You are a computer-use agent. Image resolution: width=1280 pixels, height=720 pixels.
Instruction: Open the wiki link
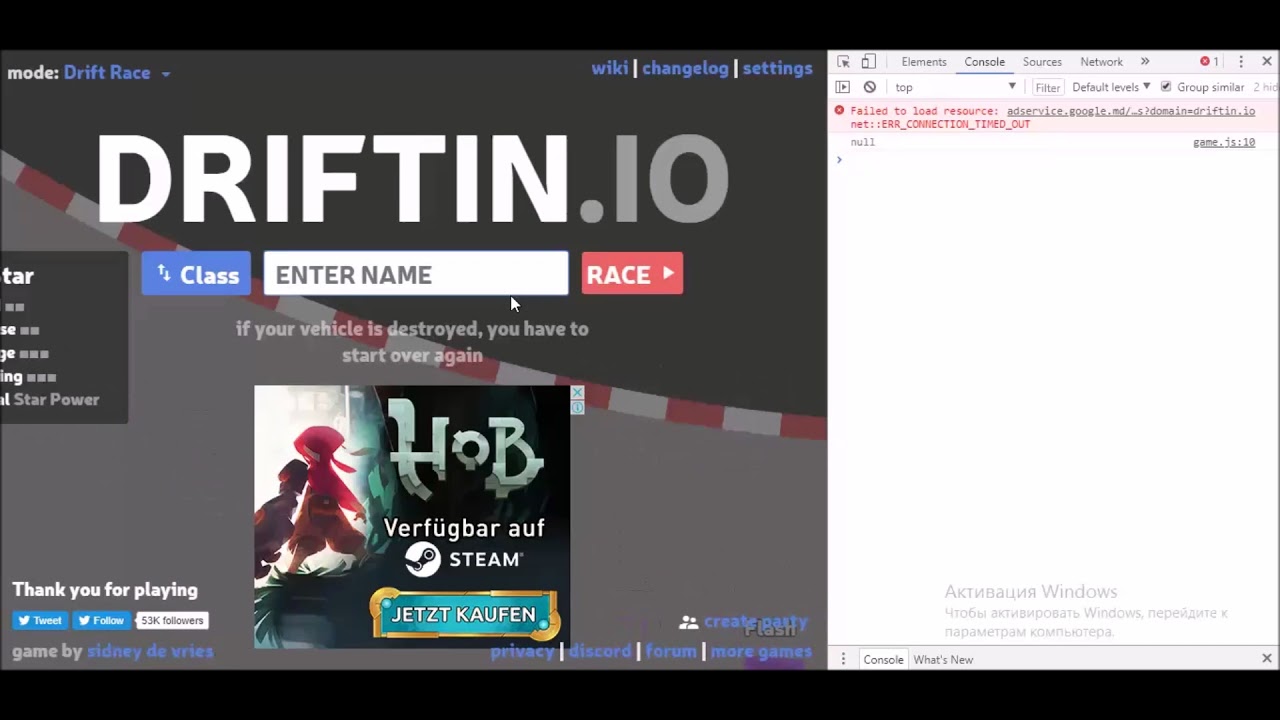coord(610,68)
